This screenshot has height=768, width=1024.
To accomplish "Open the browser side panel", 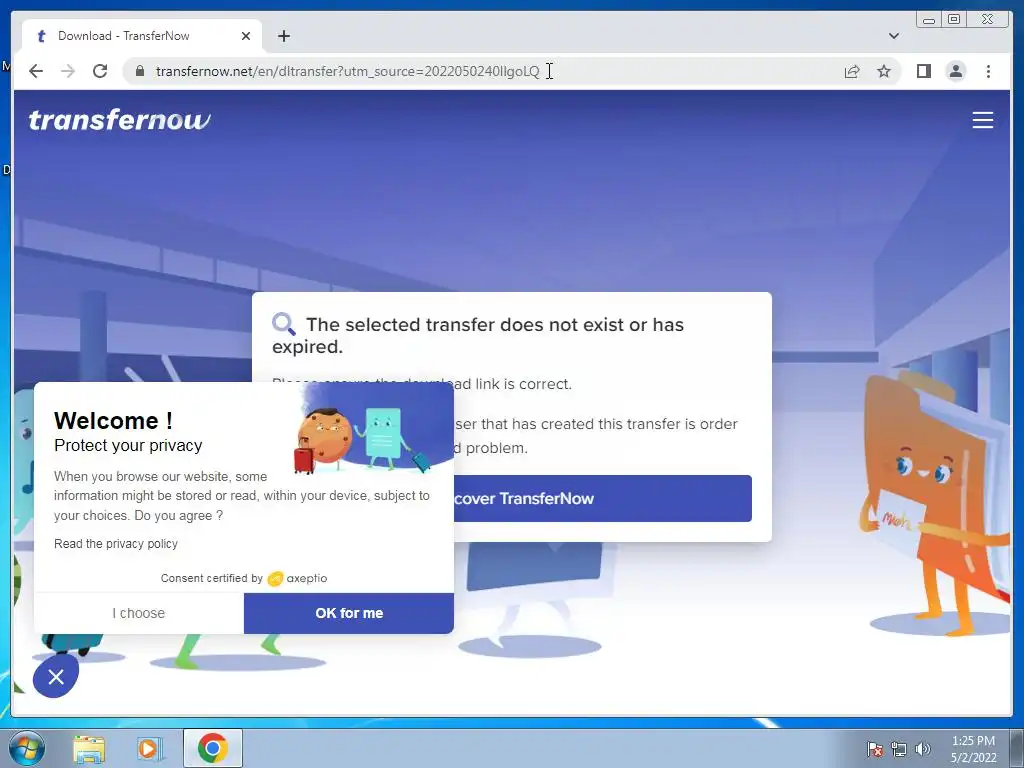I will tap(923, 71).
